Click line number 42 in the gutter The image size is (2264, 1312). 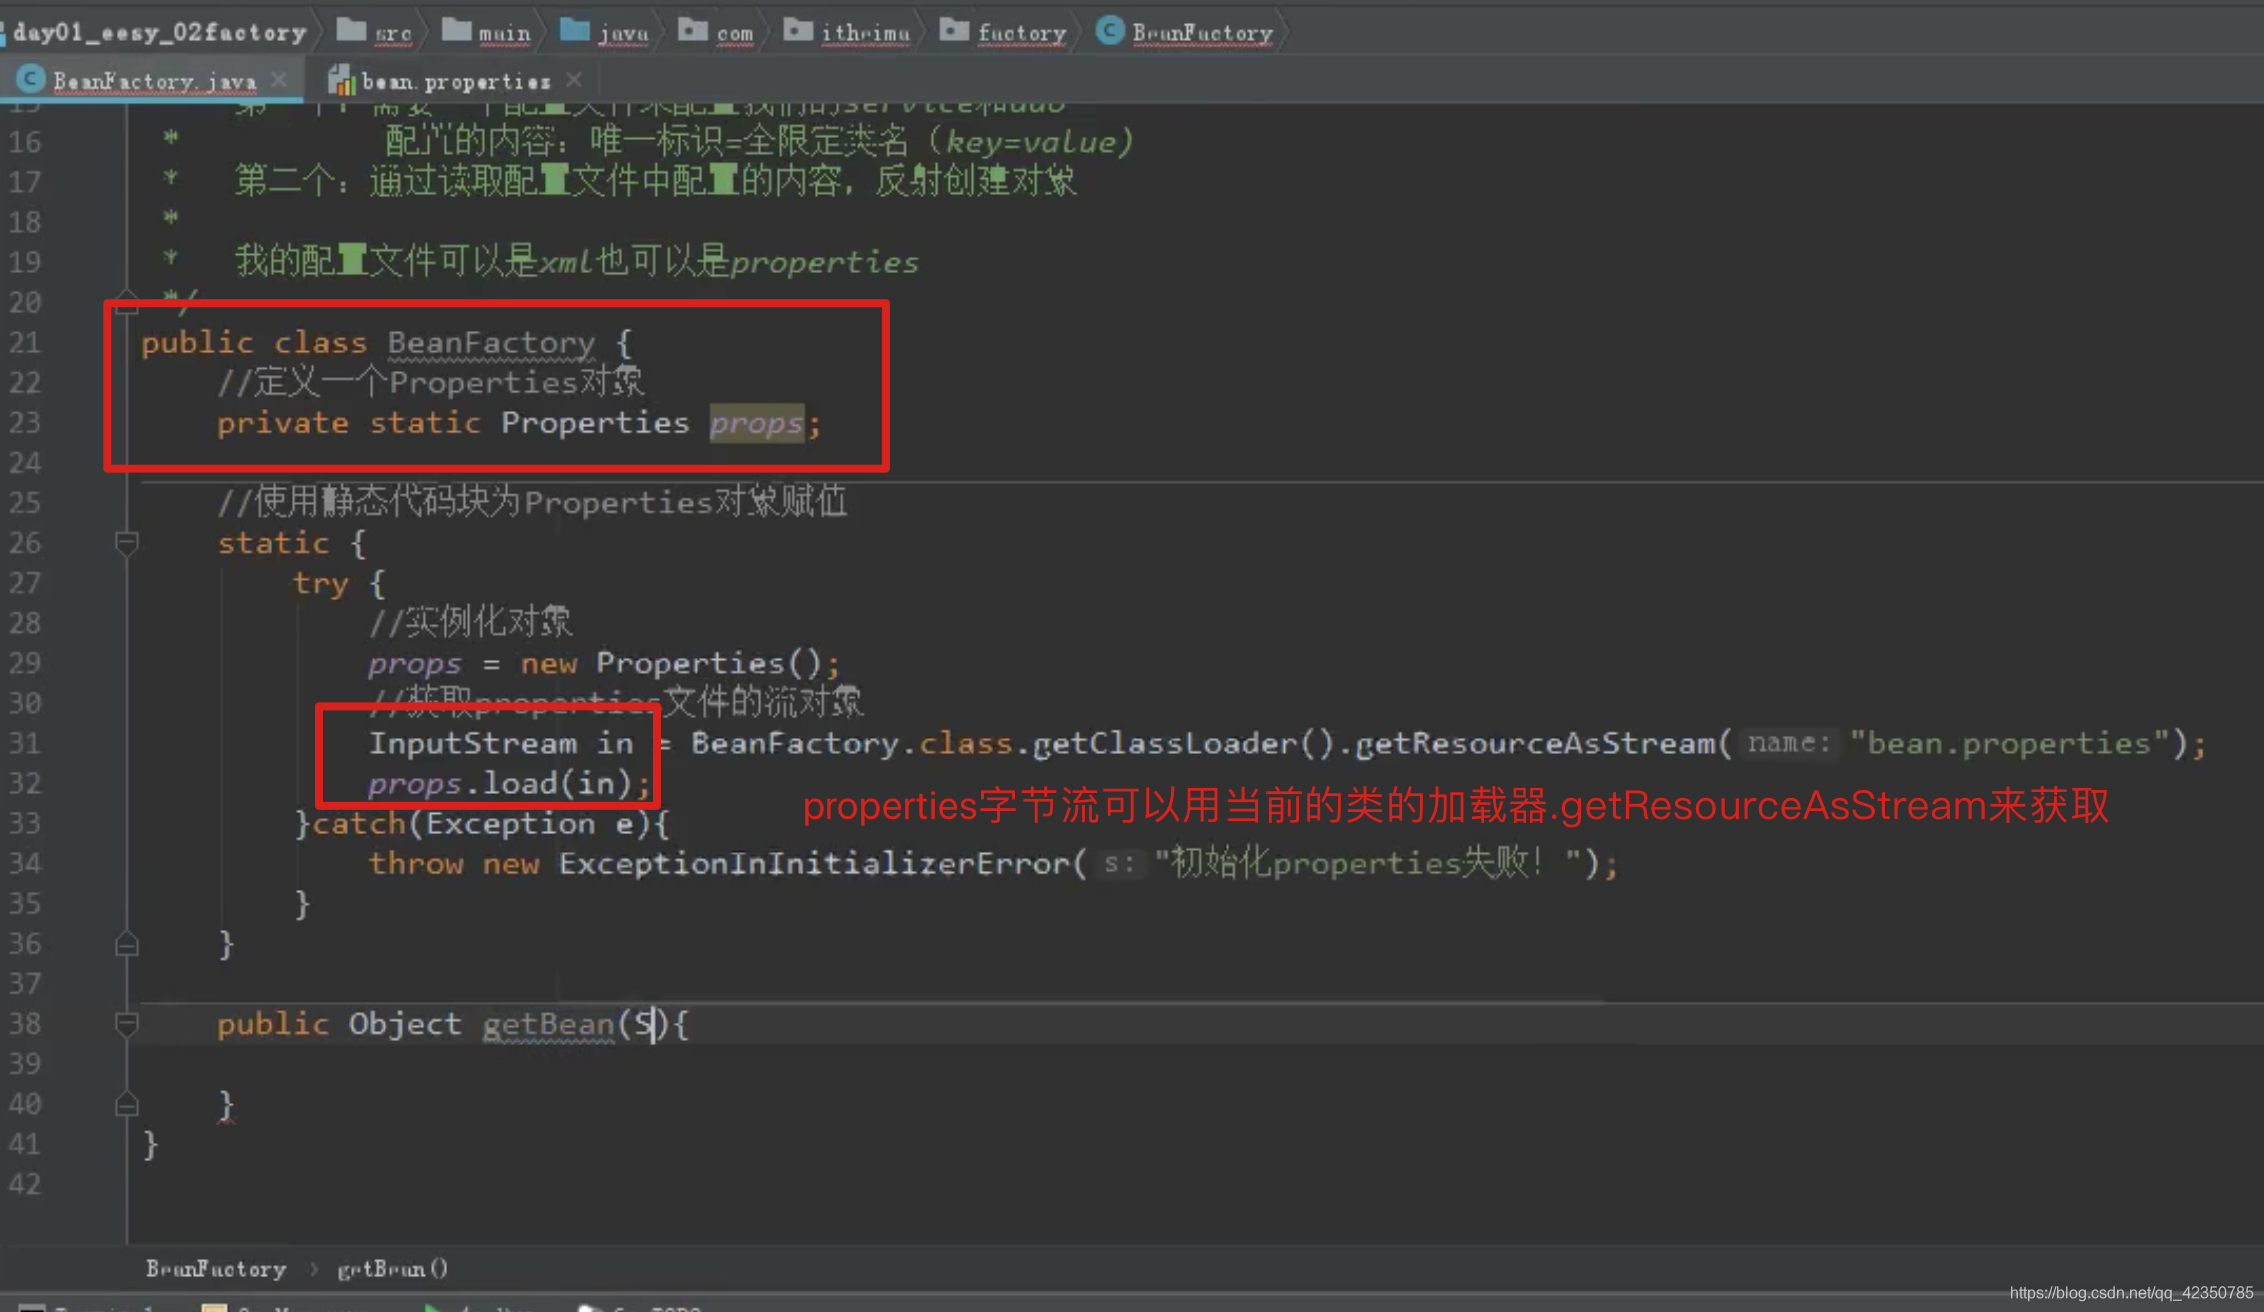pos(25,1184)
